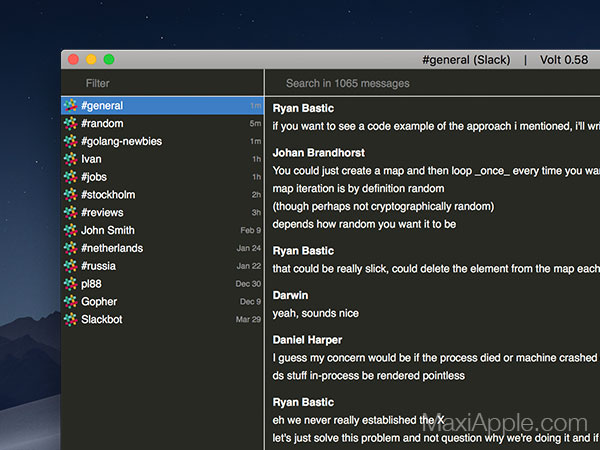Image resolution: width=600 pixels, height=450 pixels.
Task: Click the 5m timestamp on #random row
Action: click(x=255, y=123)
